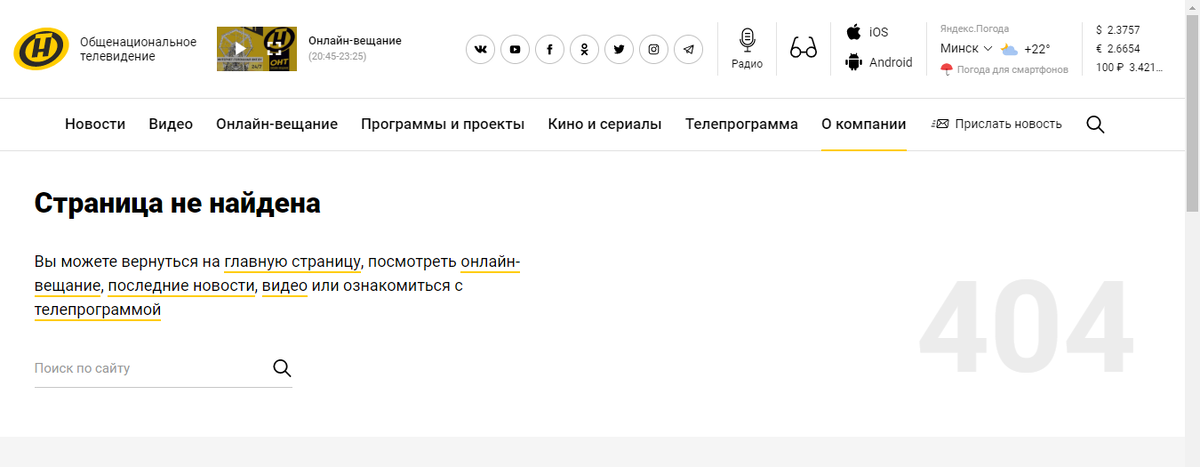Image resolution: width=1200 pixels, height=467 pixels.
Task: Open Кино и сериалы menu item
Action: click(x=605, y=124)
